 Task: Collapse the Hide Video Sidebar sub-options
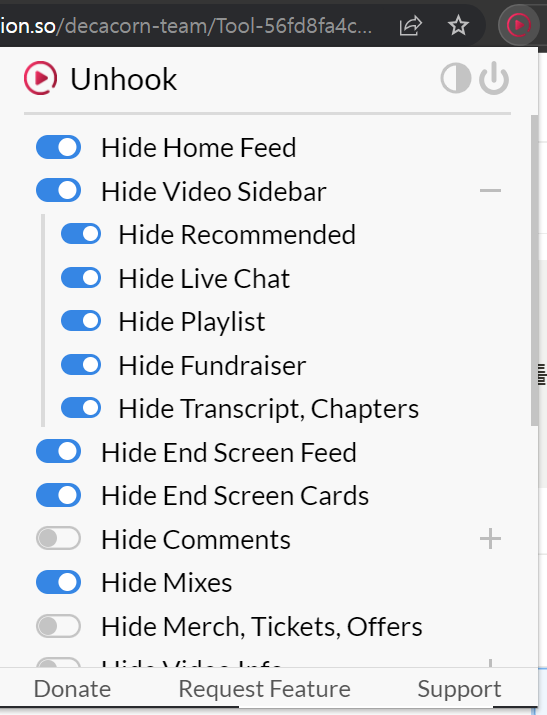[x=490, y=190]
